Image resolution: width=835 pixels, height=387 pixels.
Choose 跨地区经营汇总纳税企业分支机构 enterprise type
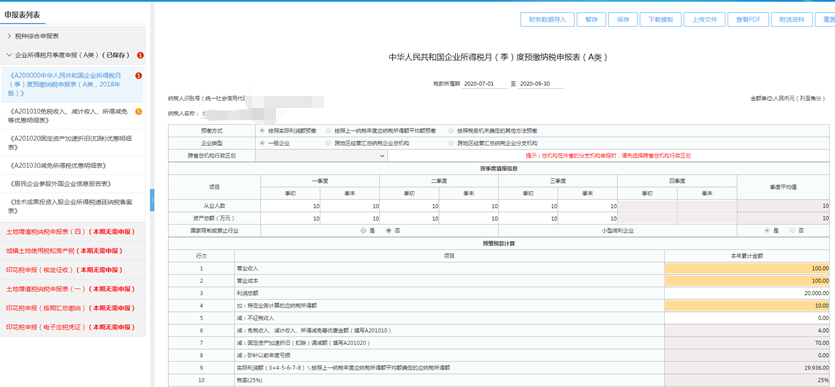[x=452, y=143]
